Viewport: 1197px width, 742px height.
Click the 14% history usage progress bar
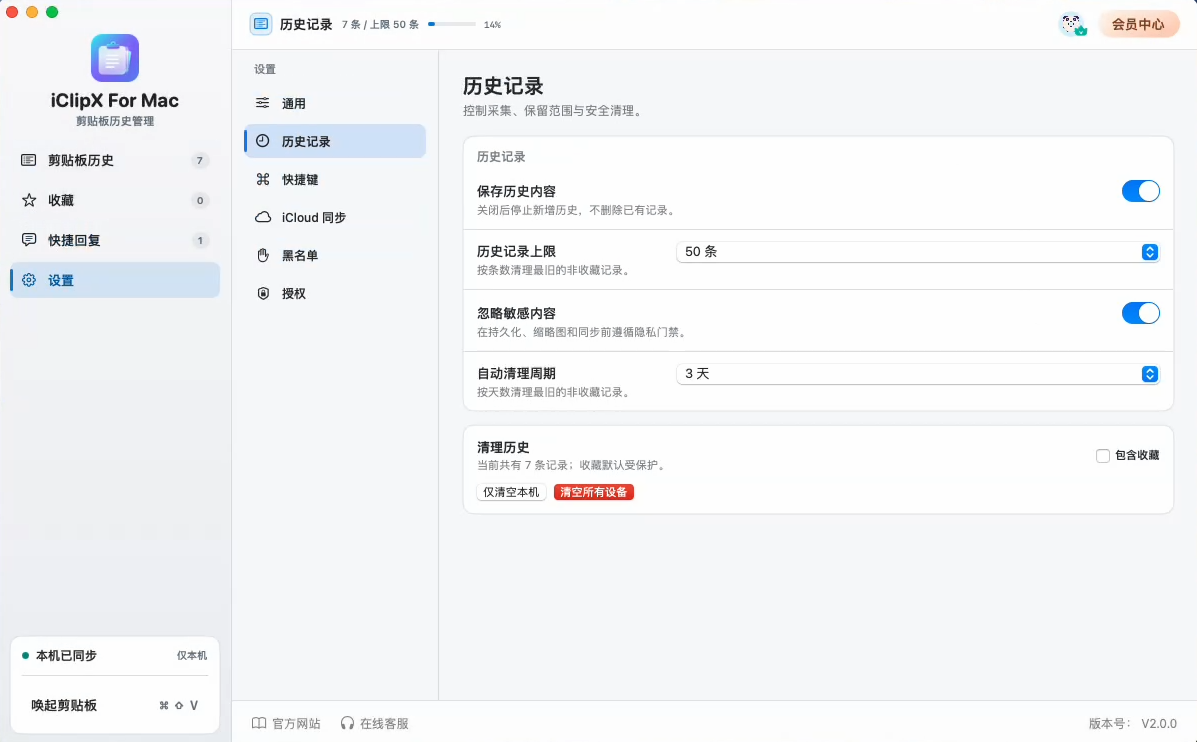452,24
